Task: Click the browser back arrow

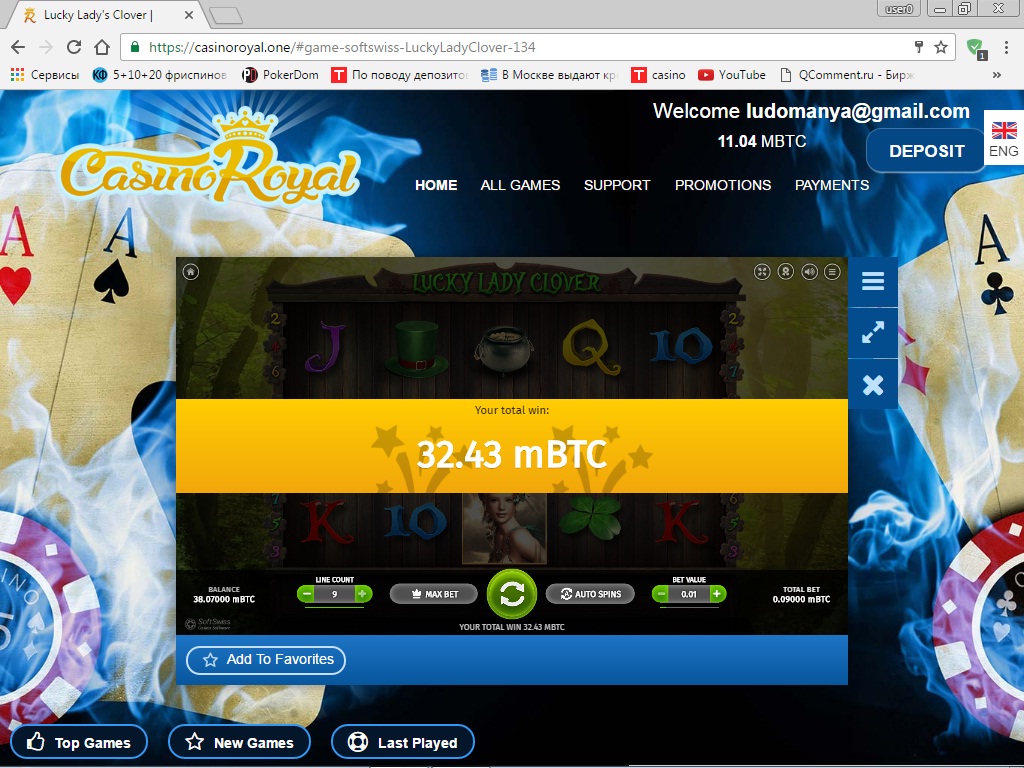Action: 18,47
